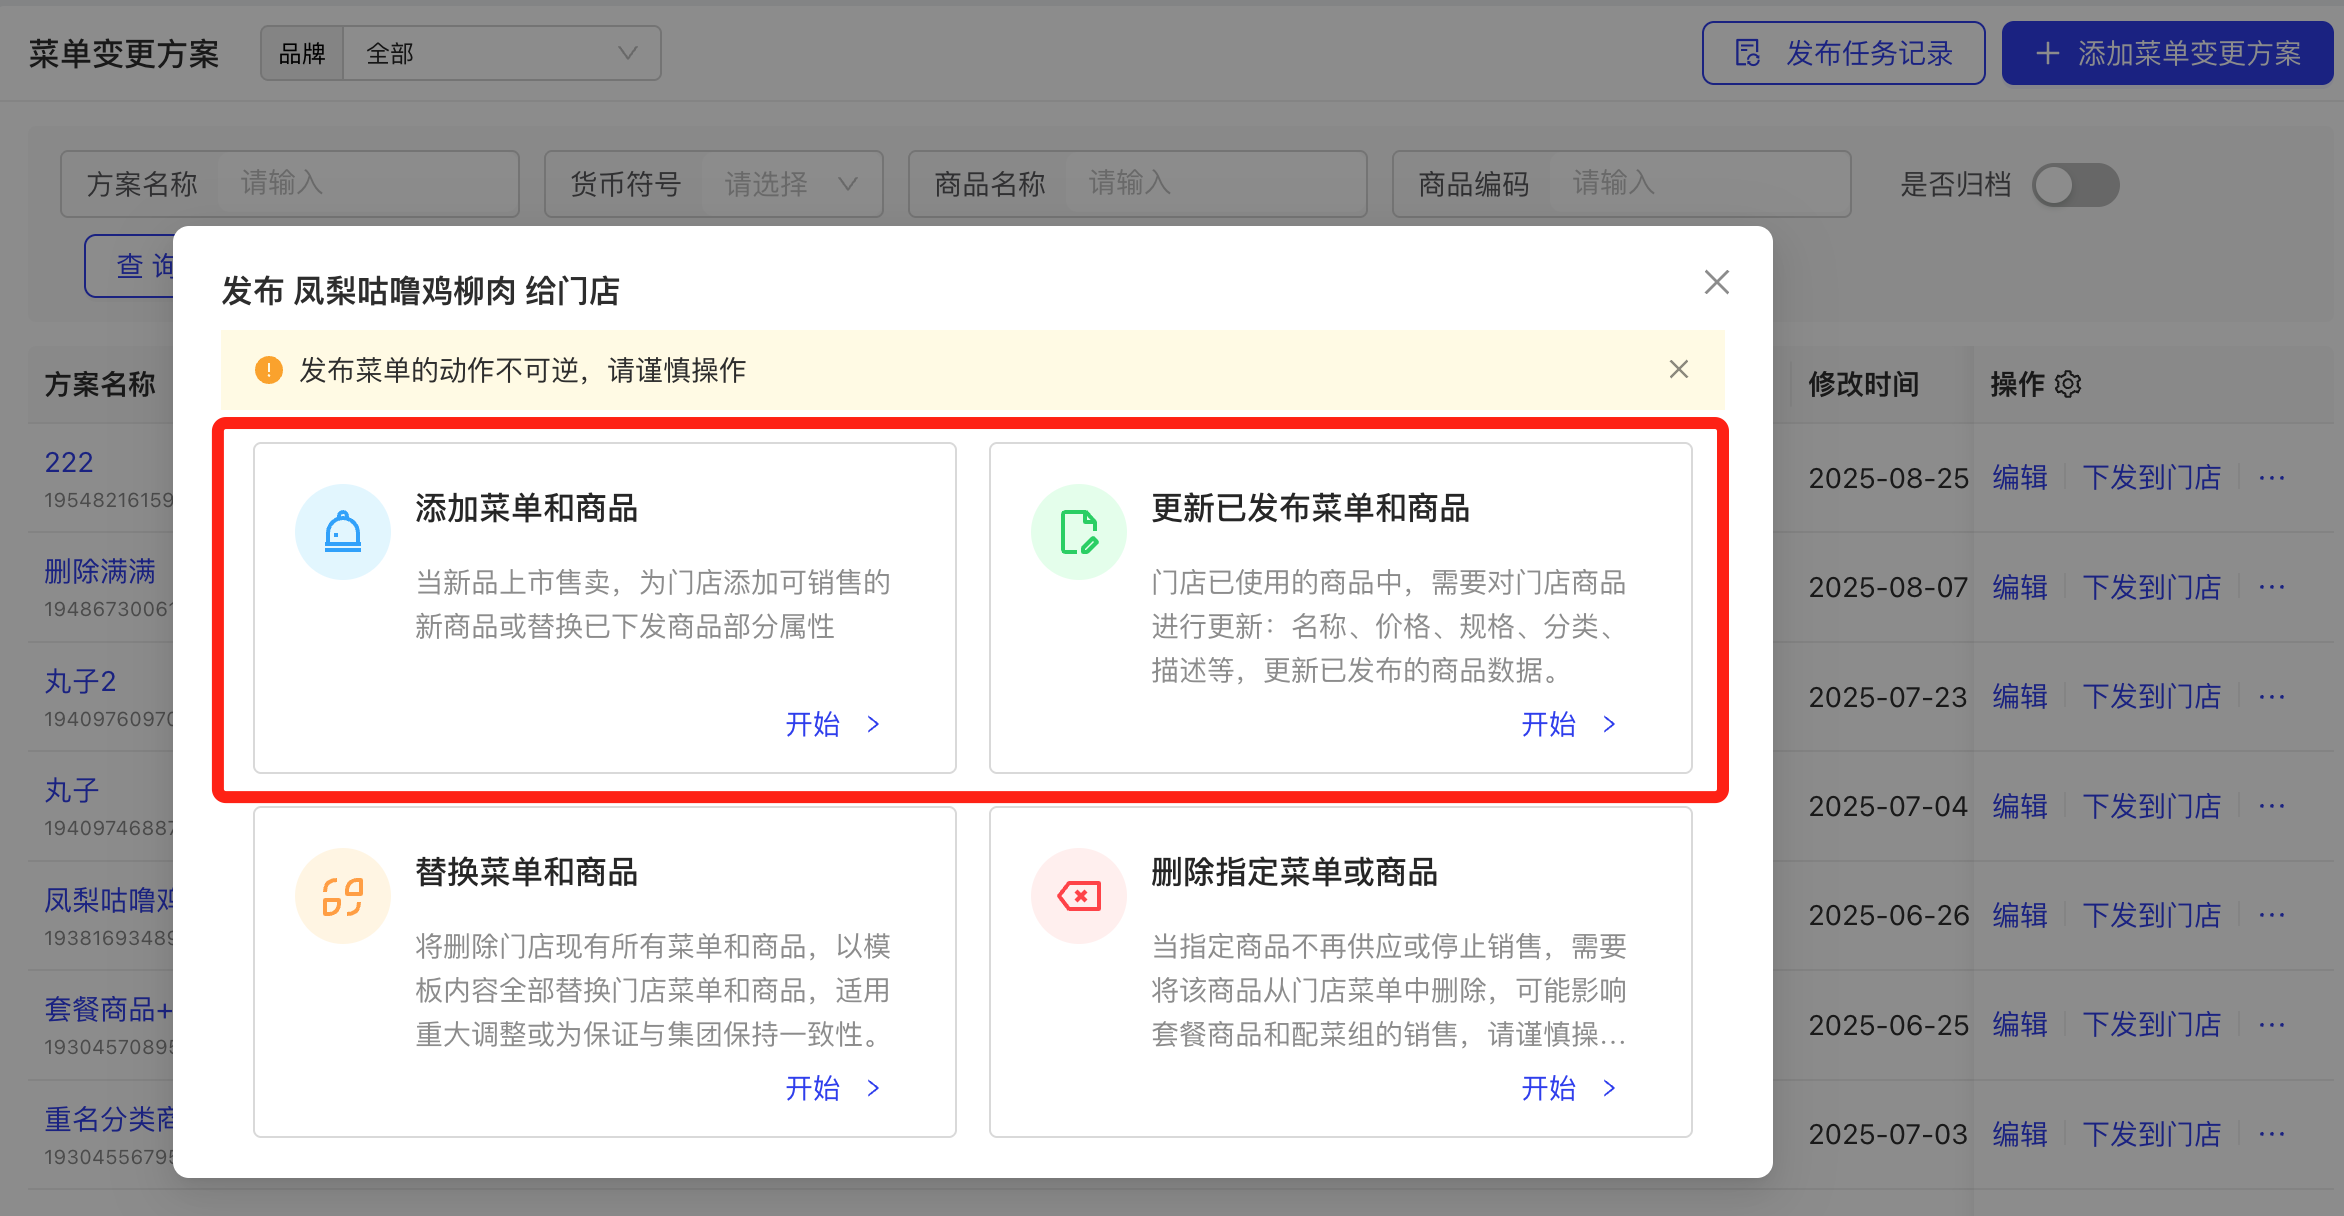Viewport: 2344px width, 1216px height.
Task: Open the 货币符号 select dropdown
Action: (790, 184)
